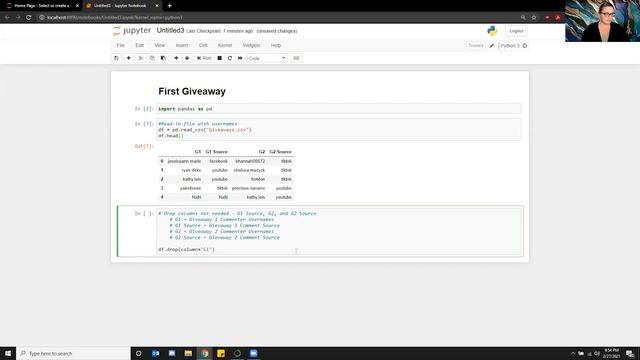The width and height of the screenshot is (640, 360).
Task: Cut selected cells with scissors icon
Action: tap(141, 58)
